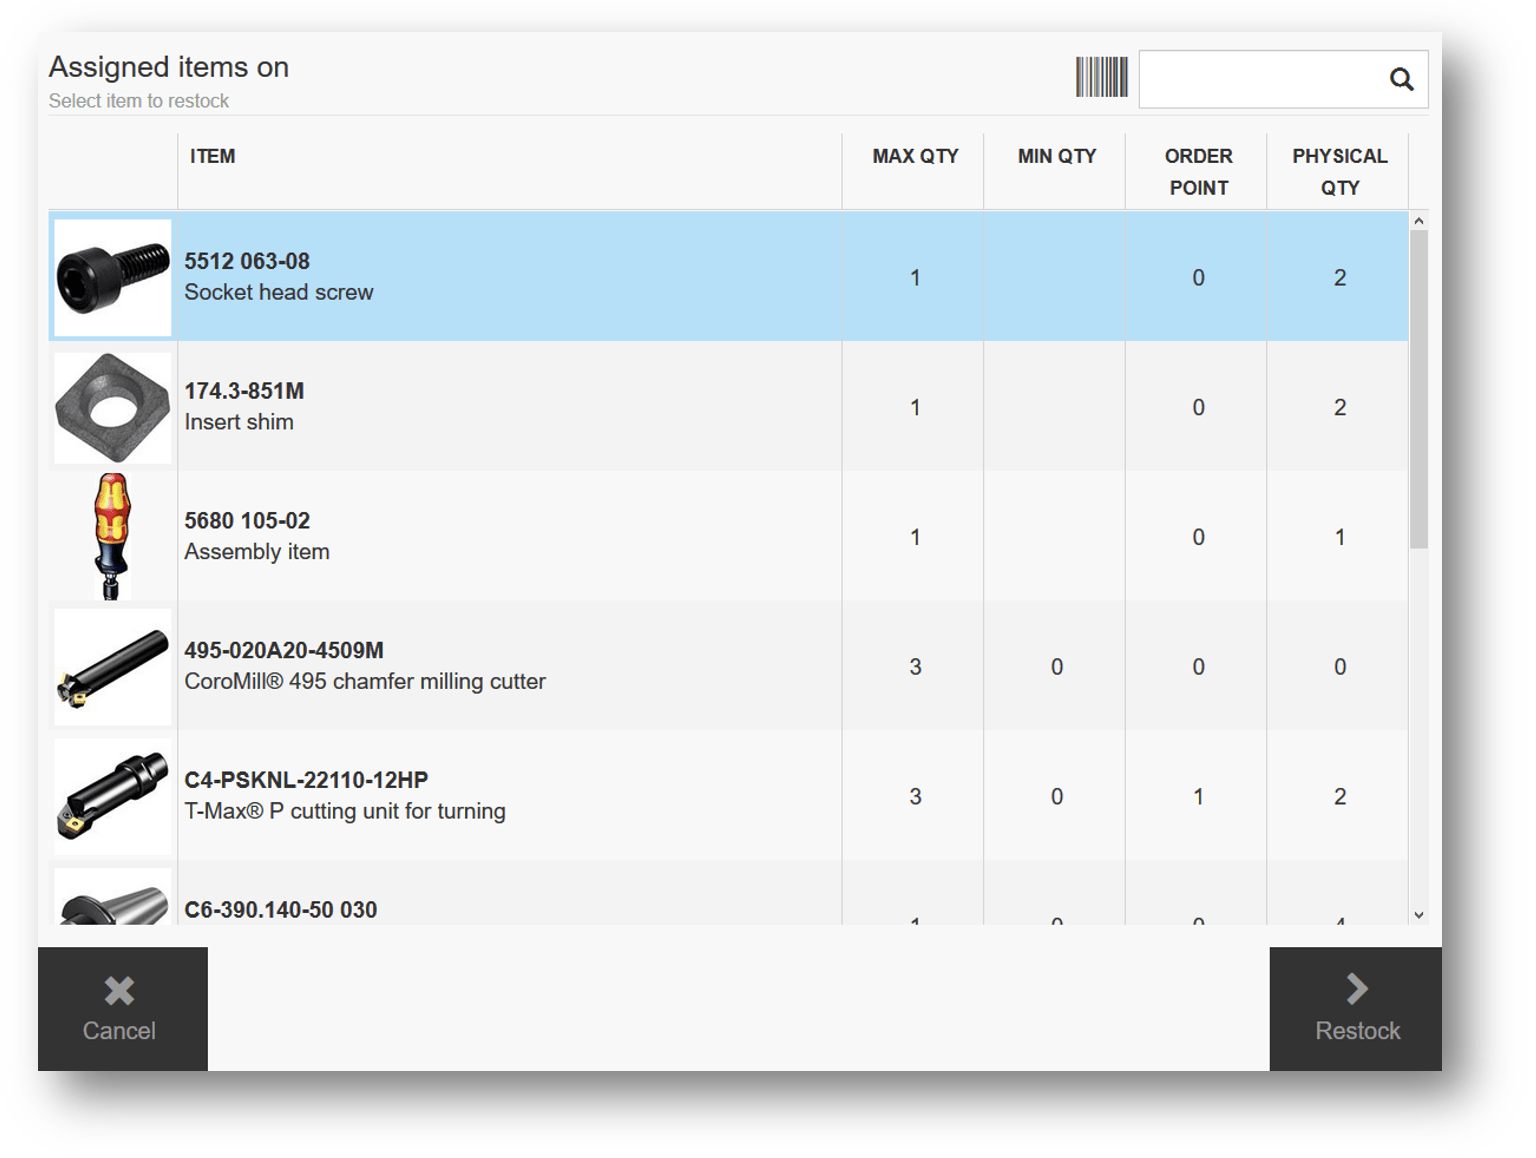
Task: Click the PHYSICAL QTY column header
Action: [x=1339, y=171]
